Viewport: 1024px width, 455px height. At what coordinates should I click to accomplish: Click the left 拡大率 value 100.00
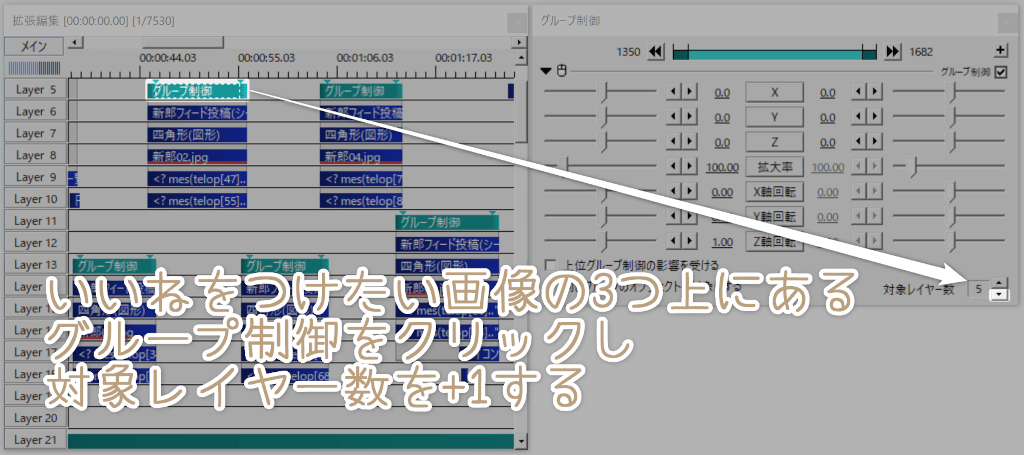tap(722, 168)
